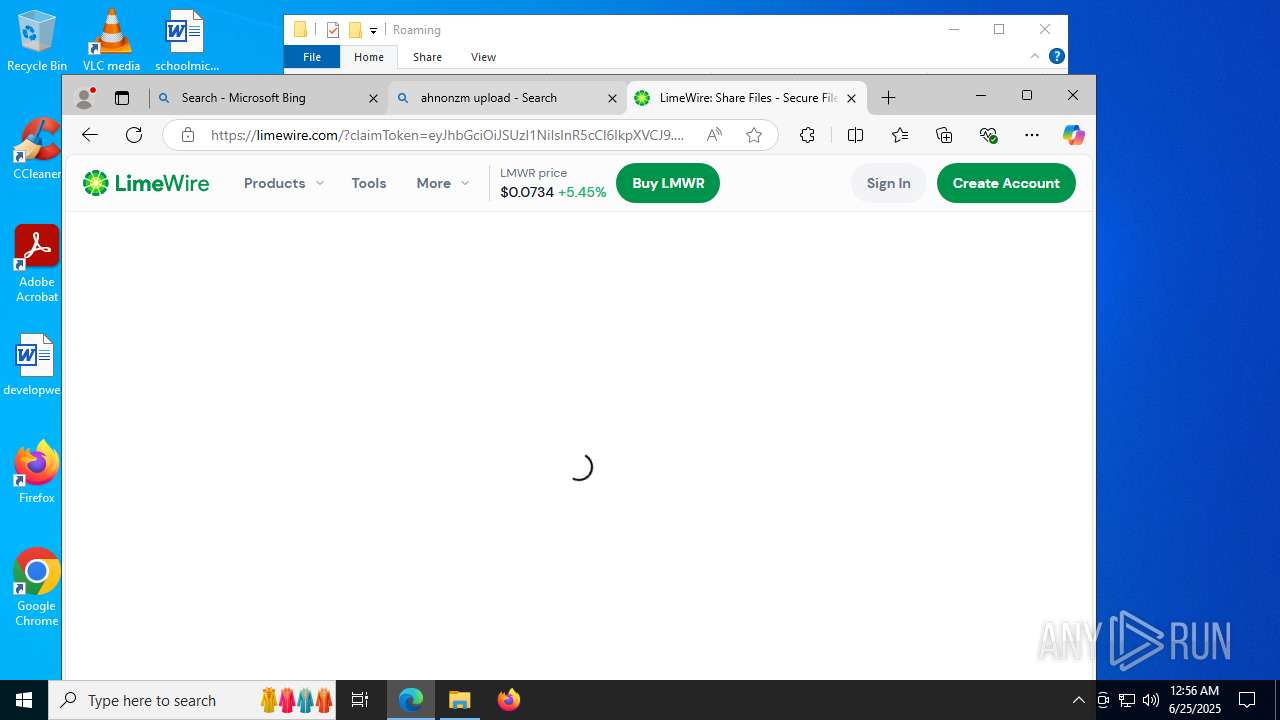The width and height of the screenshot is (1280, 720).
Task: Open Task View on taskbar
Action: [x=361, y=700]
